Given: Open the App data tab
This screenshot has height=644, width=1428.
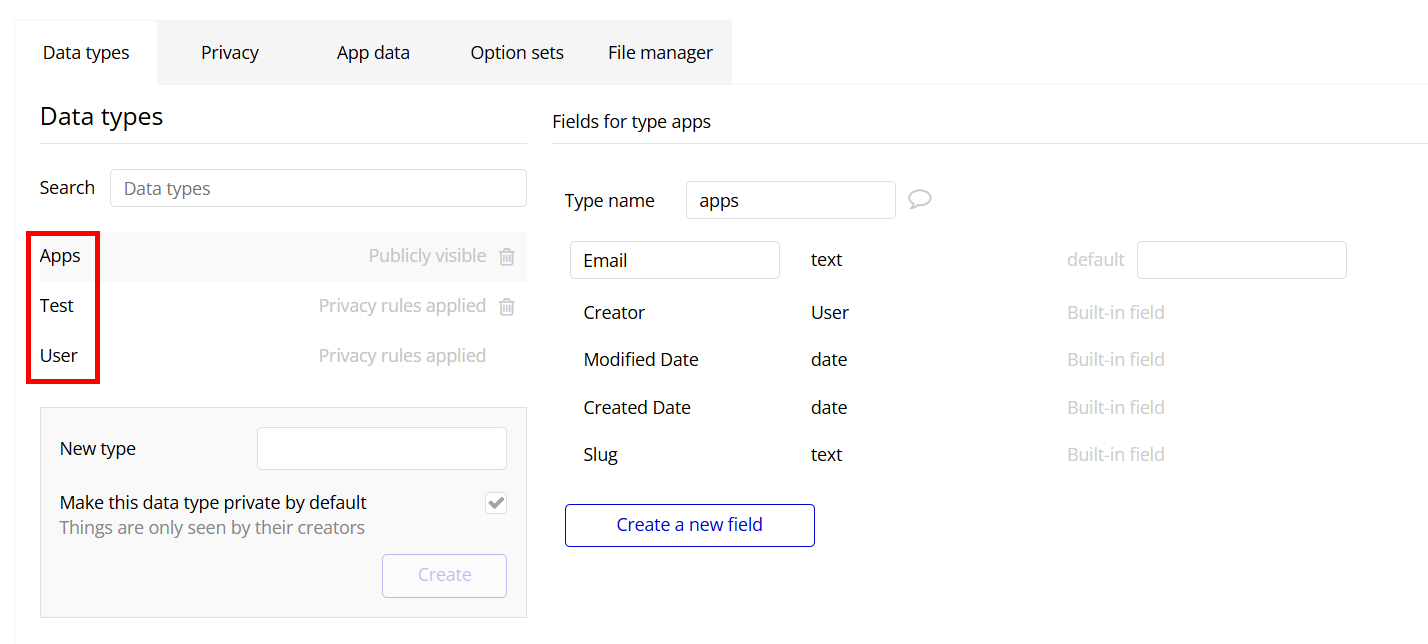Looking at the screenshot, I should 373,53.
